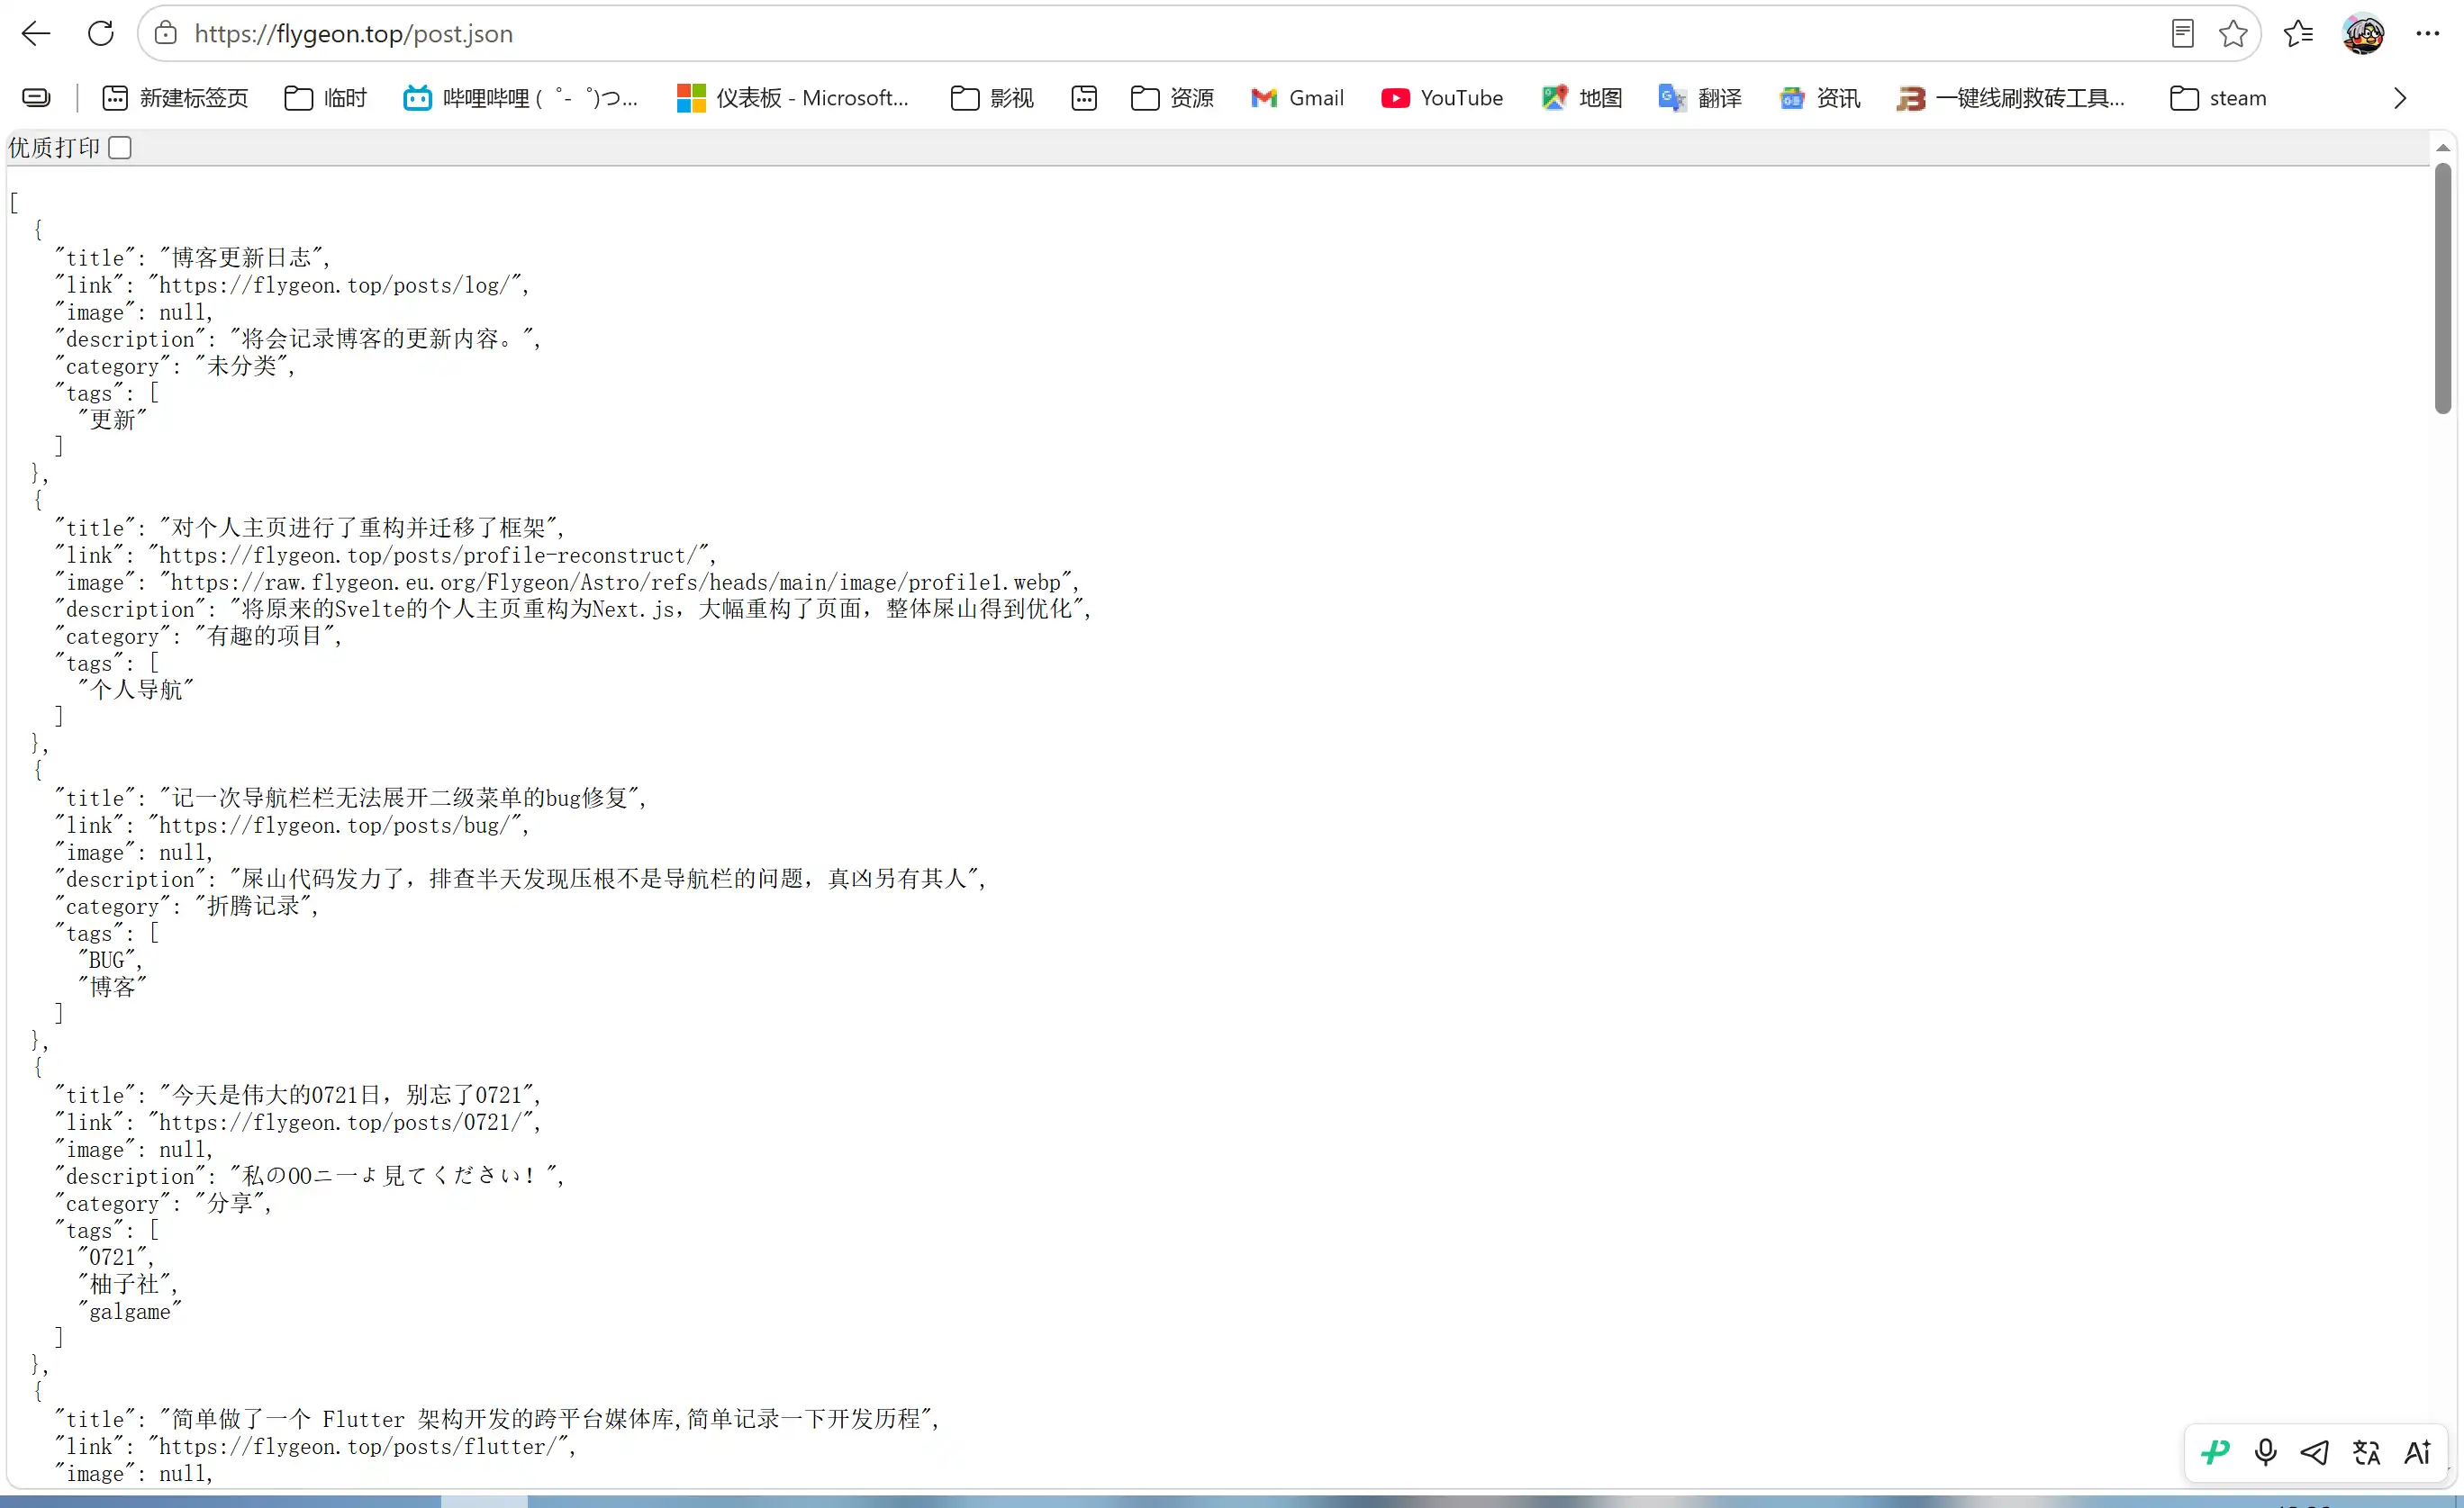Click the category value "分享"
The image size is (2464, 1508).
pyautogui.click(x=230, y=1203)
